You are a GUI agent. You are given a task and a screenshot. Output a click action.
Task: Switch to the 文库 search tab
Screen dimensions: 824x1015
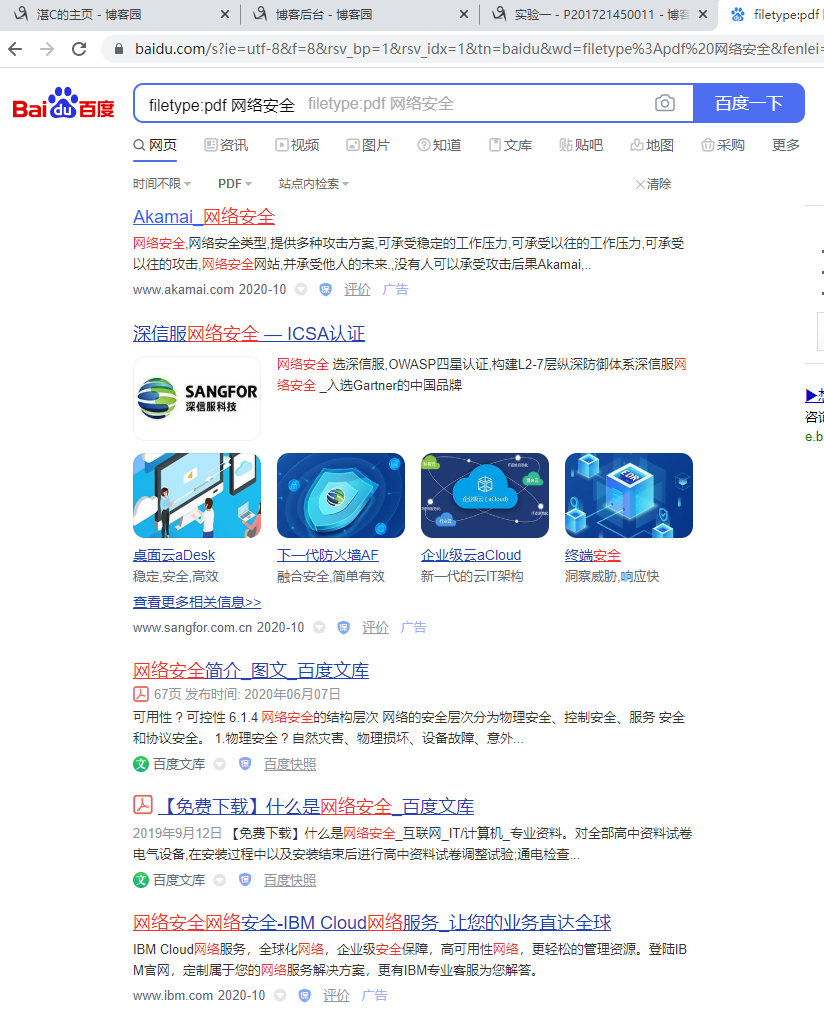point(510,145)
